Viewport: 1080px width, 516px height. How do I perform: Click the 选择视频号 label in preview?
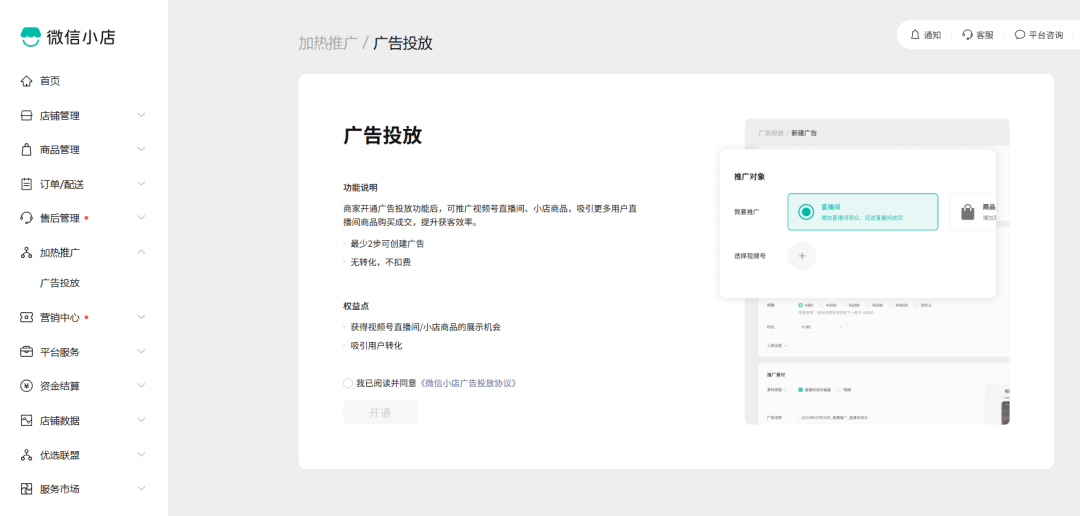point(749,256)
